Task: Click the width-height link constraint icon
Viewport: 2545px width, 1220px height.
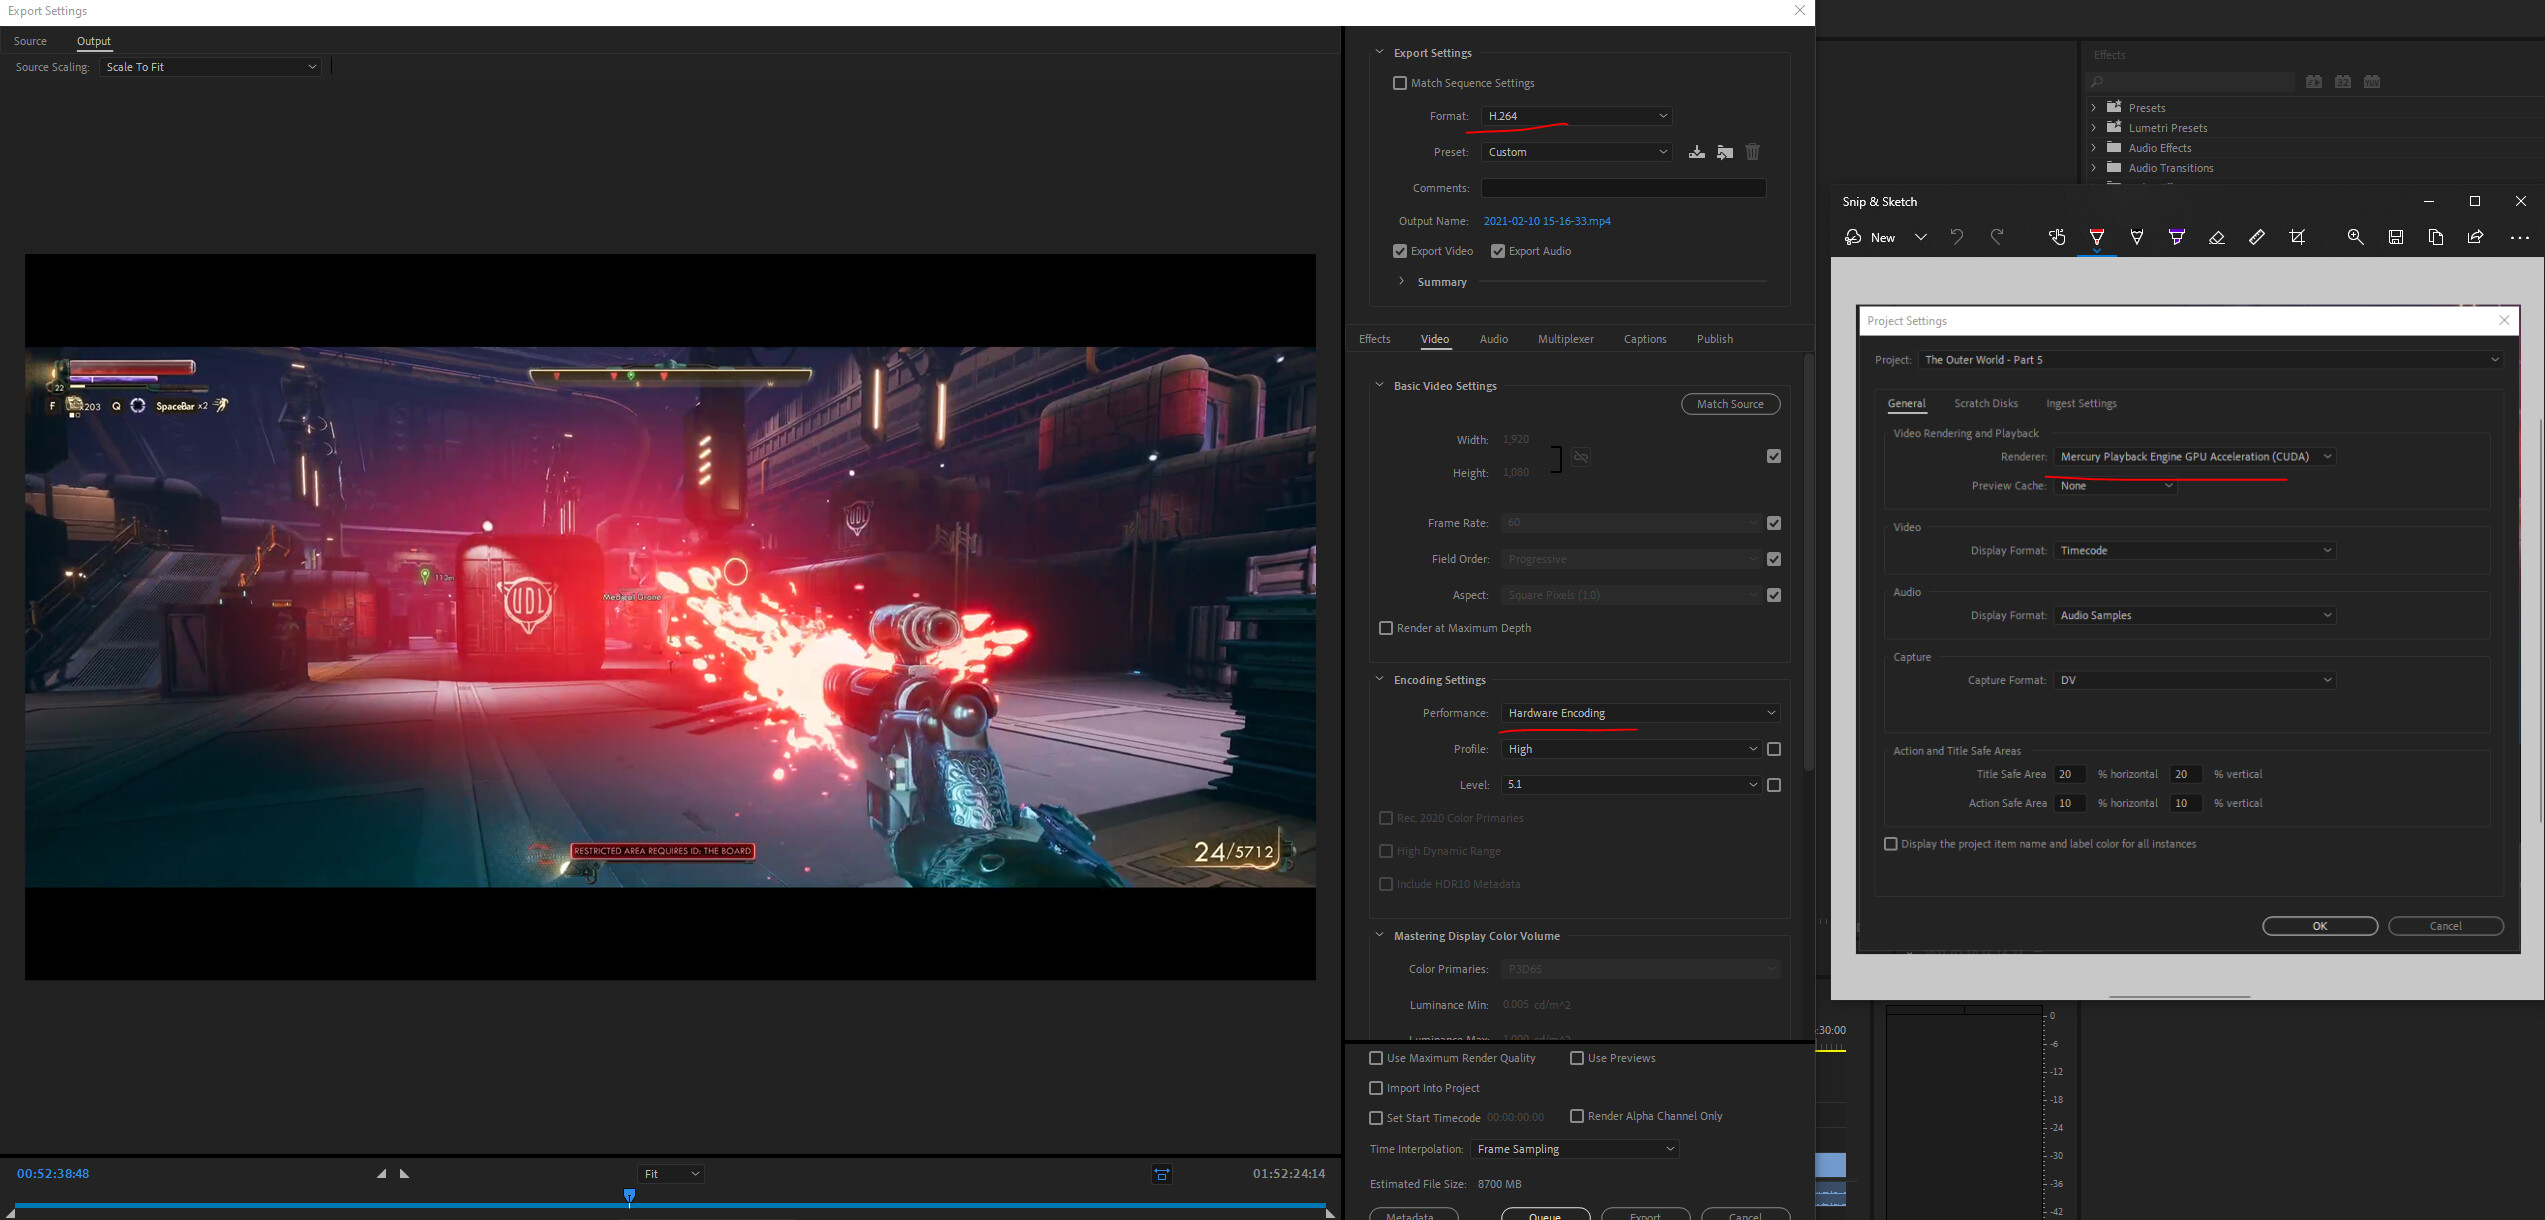Action: pyautogui.click(x=1581, y=457)
